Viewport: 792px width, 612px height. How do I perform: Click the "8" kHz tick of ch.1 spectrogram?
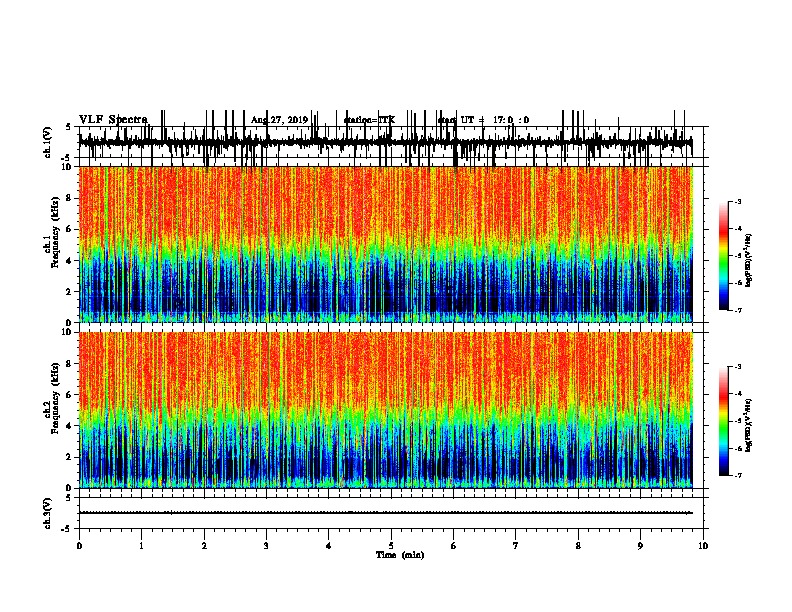tap(70, 198)
